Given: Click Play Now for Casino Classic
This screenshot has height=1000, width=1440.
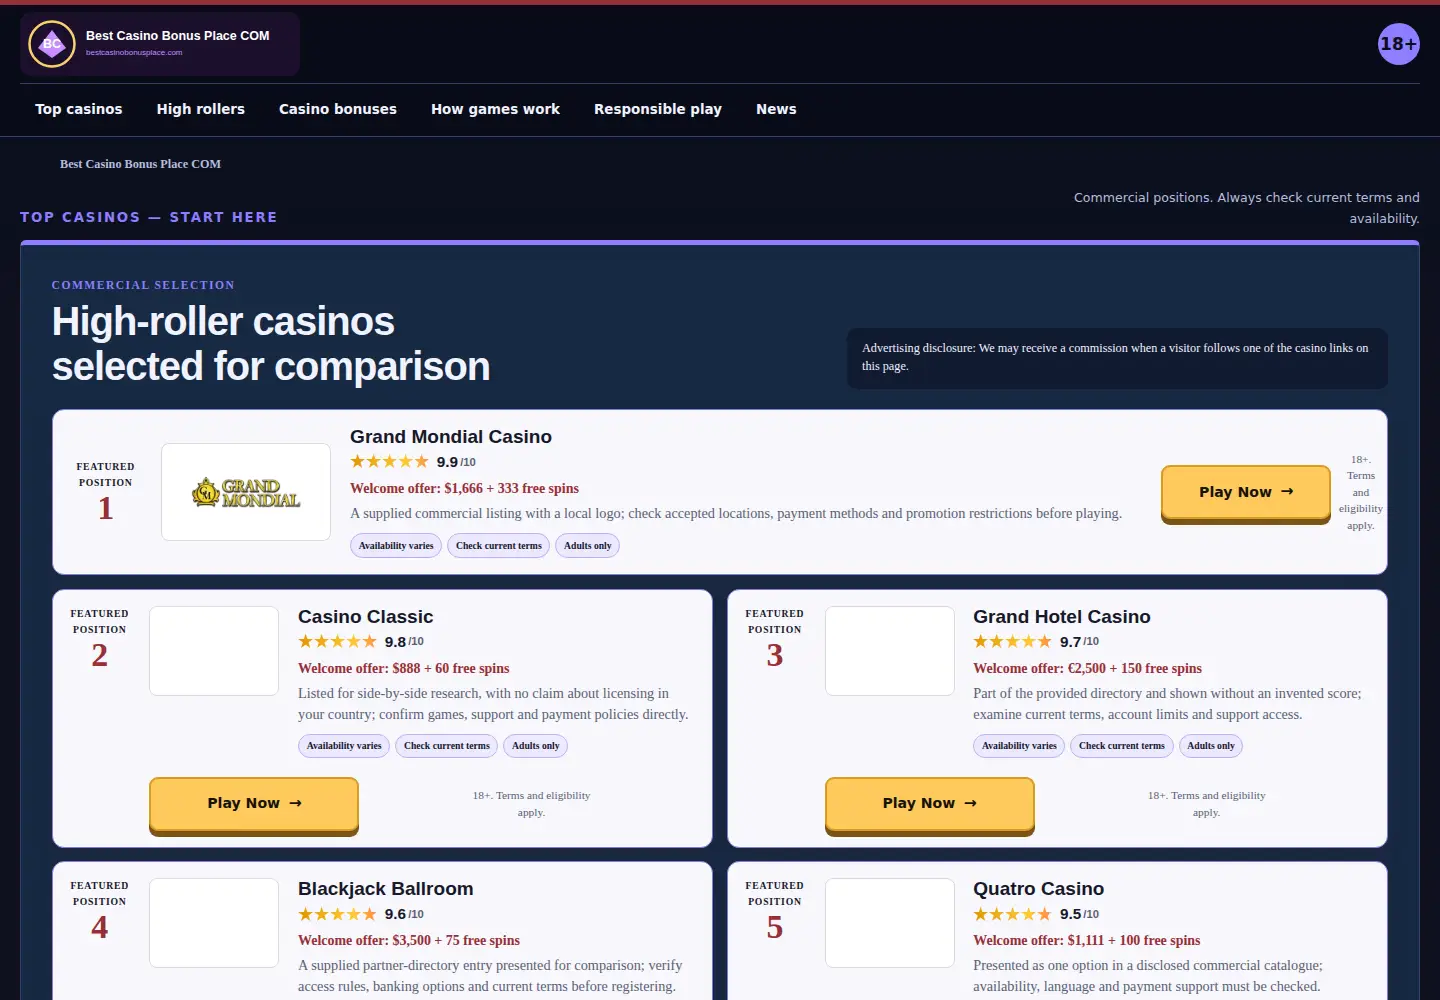Looking at the screenshot, I should pos(254,803).
